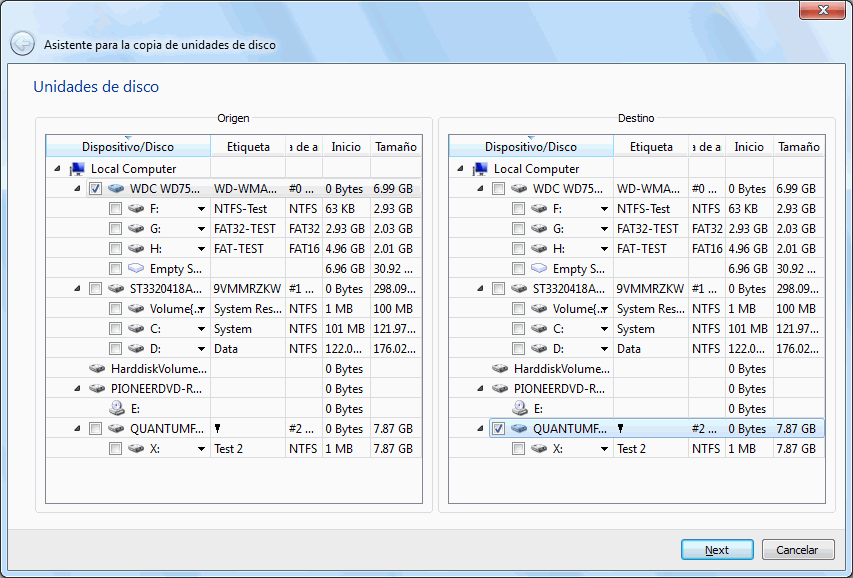Uncheck QUANTUMF disk in Destino
853x578 pixels.
[x=498, y=428]
